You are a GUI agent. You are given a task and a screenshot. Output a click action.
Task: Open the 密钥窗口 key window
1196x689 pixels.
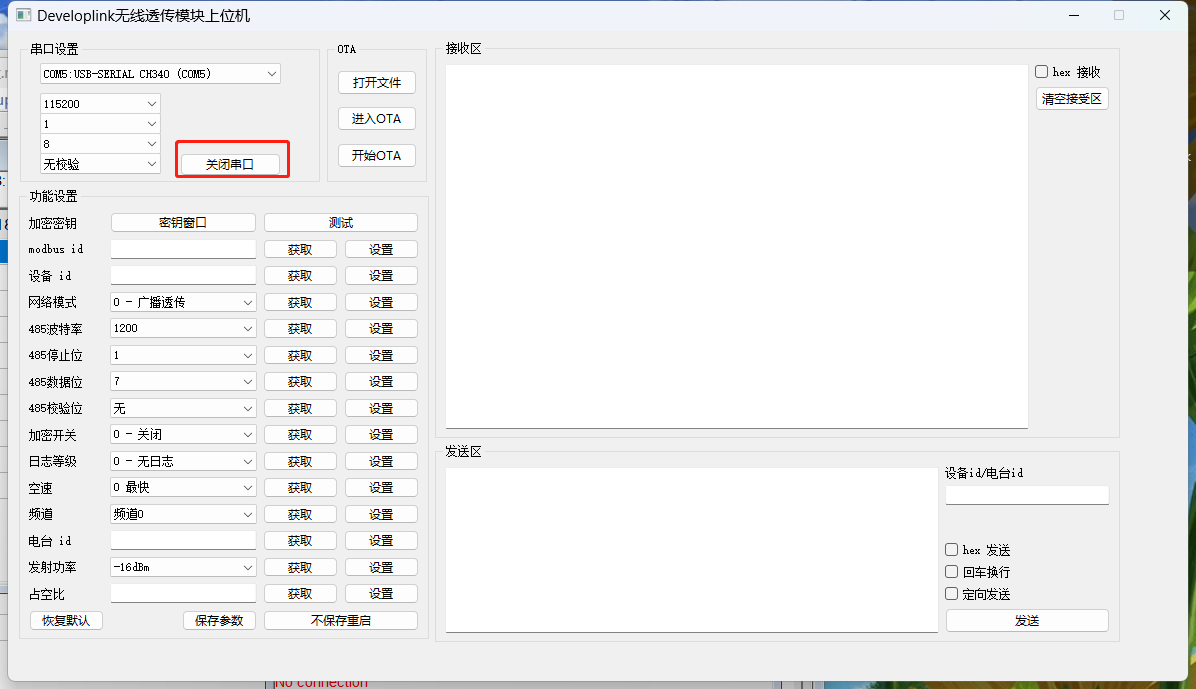(183, 223)
